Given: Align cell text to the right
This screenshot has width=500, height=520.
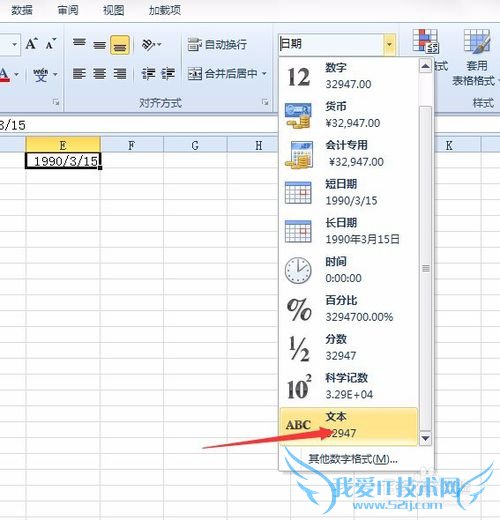Looking at the screenshot, I should [120, 73].
